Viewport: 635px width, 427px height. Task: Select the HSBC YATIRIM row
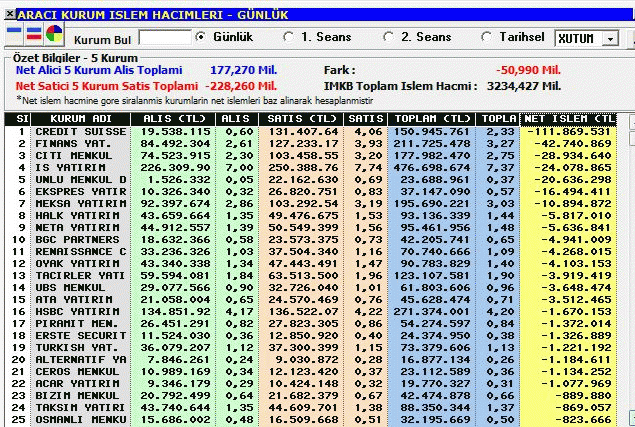pos(311,312)
